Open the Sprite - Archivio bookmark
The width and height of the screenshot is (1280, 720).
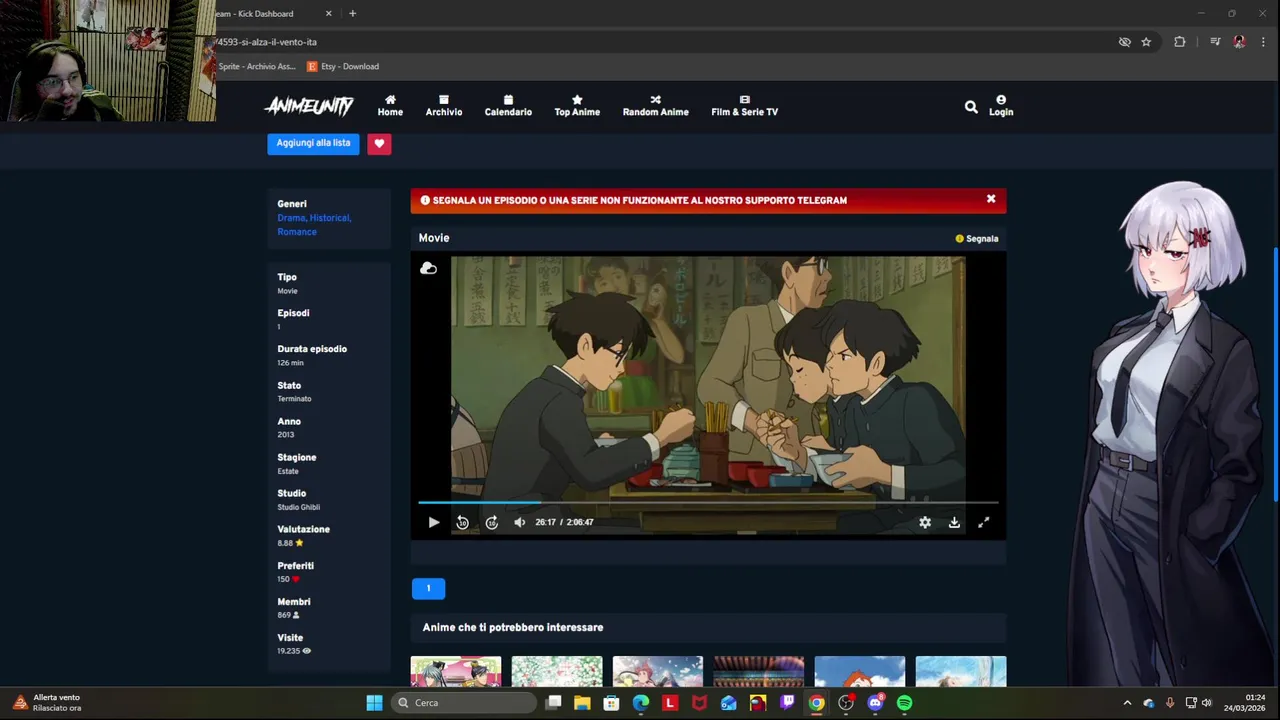coord(256,67)
